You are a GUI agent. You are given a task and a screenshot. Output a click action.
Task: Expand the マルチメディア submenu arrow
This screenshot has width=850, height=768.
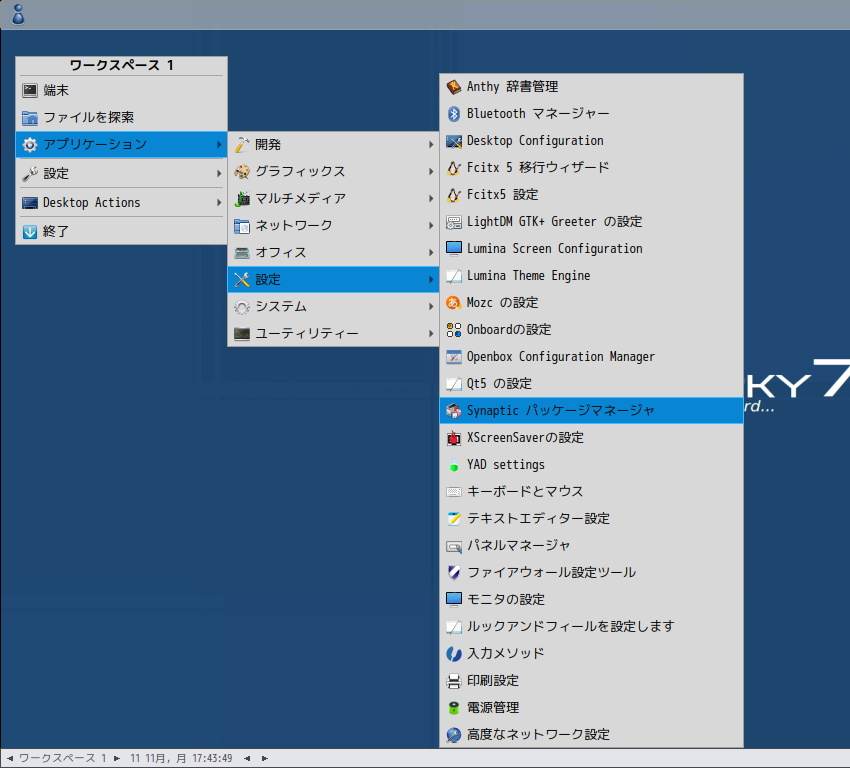click(x=431, y=198)
